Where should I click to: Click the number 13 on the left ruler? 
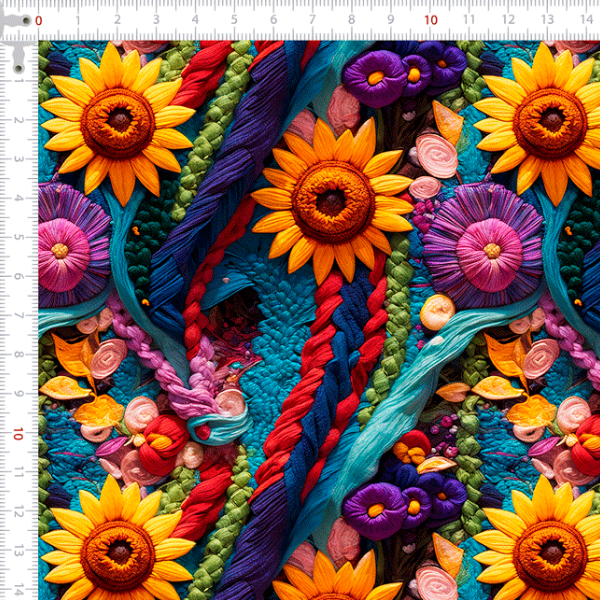click(18, 552)
